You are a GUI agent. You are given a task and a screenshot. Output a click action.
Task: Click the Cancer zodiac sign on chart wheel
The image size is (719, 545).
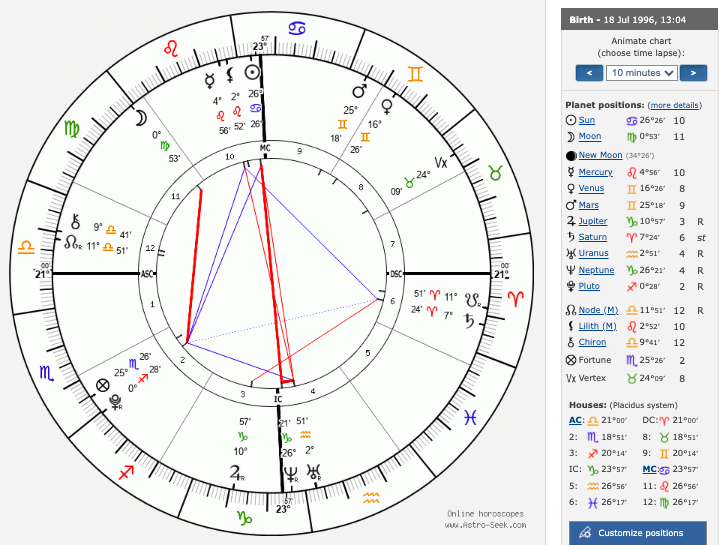click(x=297, y=29)
